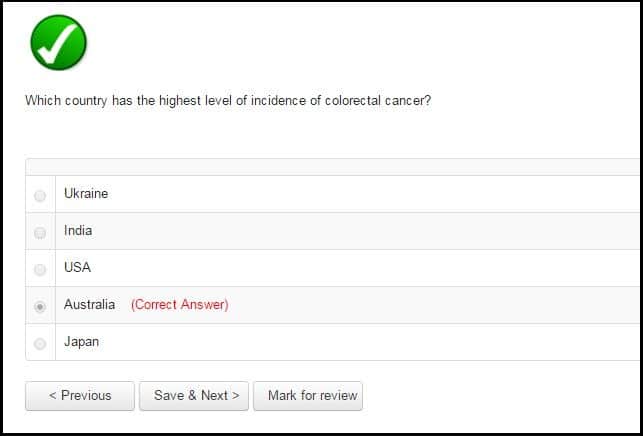The height and width of the screenshot is (436, 643).
Task: Go back with the Previous button
Action: pyautogui.click(x=80, y=396)
